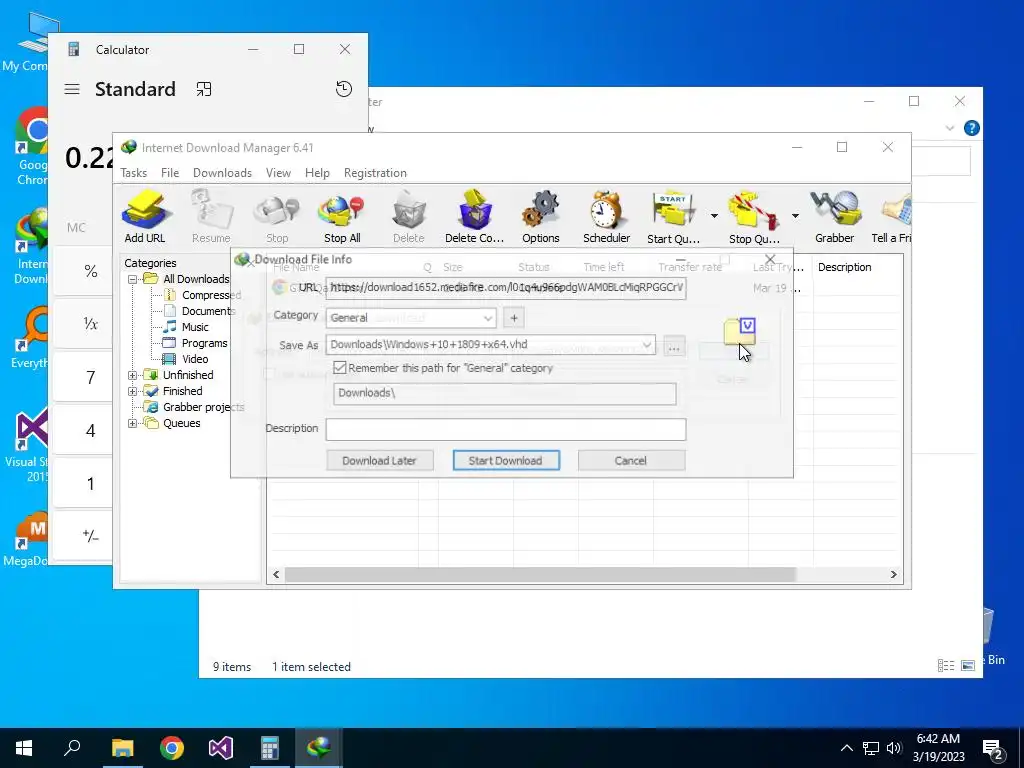1024x768 pixels.
Task: Click the Stop toolbar icon
Action: (x=277, y=216)
